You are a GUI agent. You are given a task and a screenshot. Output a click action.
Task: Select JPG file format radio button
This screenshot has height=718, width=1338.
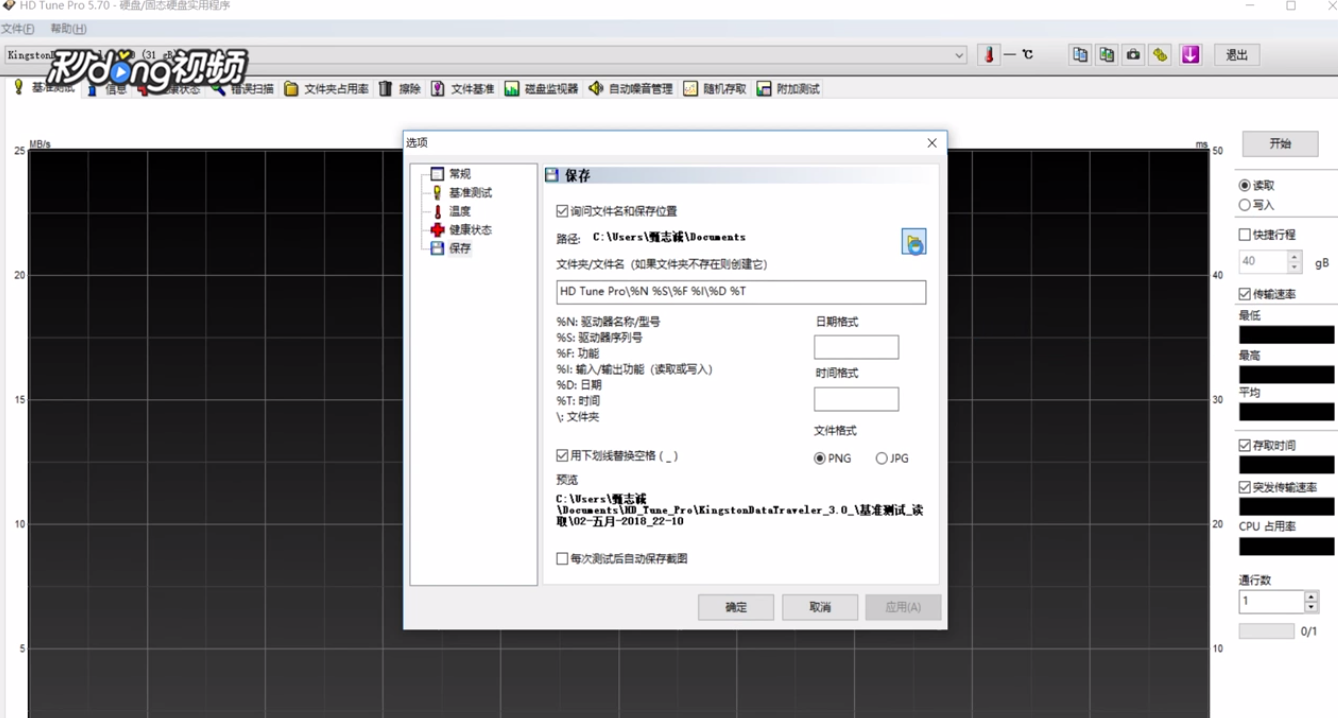pyautogui.click(x=881, y=459)
